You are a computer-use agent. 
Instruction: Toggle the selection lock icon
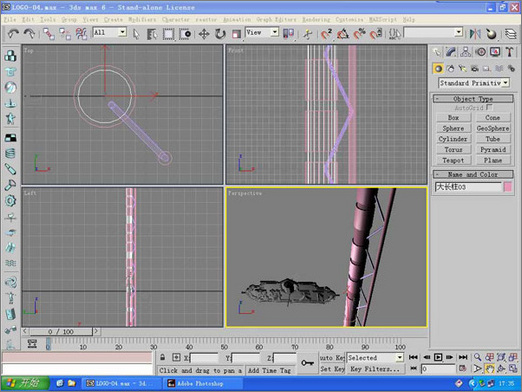pos(162,357)
